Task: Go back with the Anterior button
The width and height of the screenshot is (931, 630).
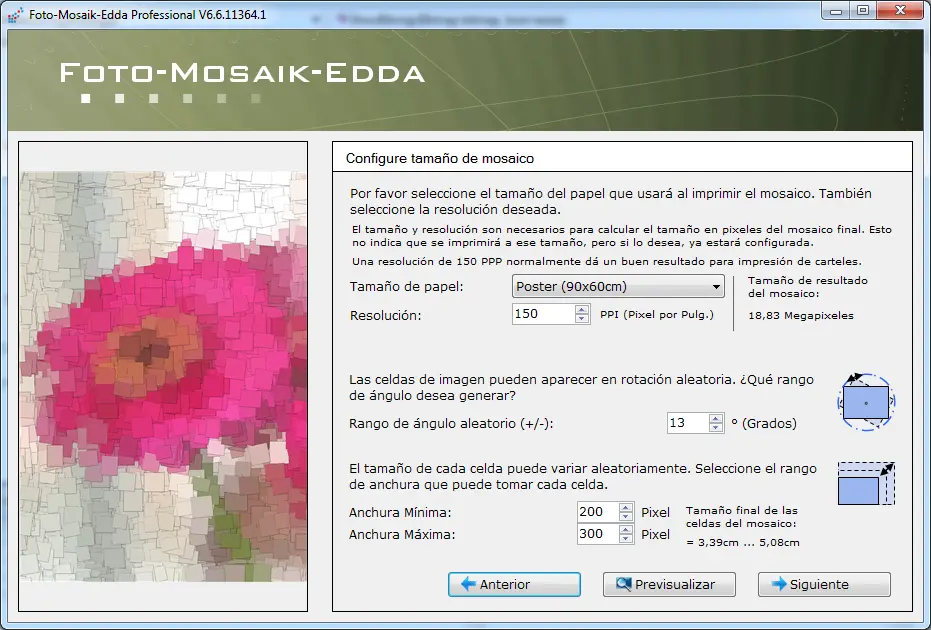Action: click(514, 585)
